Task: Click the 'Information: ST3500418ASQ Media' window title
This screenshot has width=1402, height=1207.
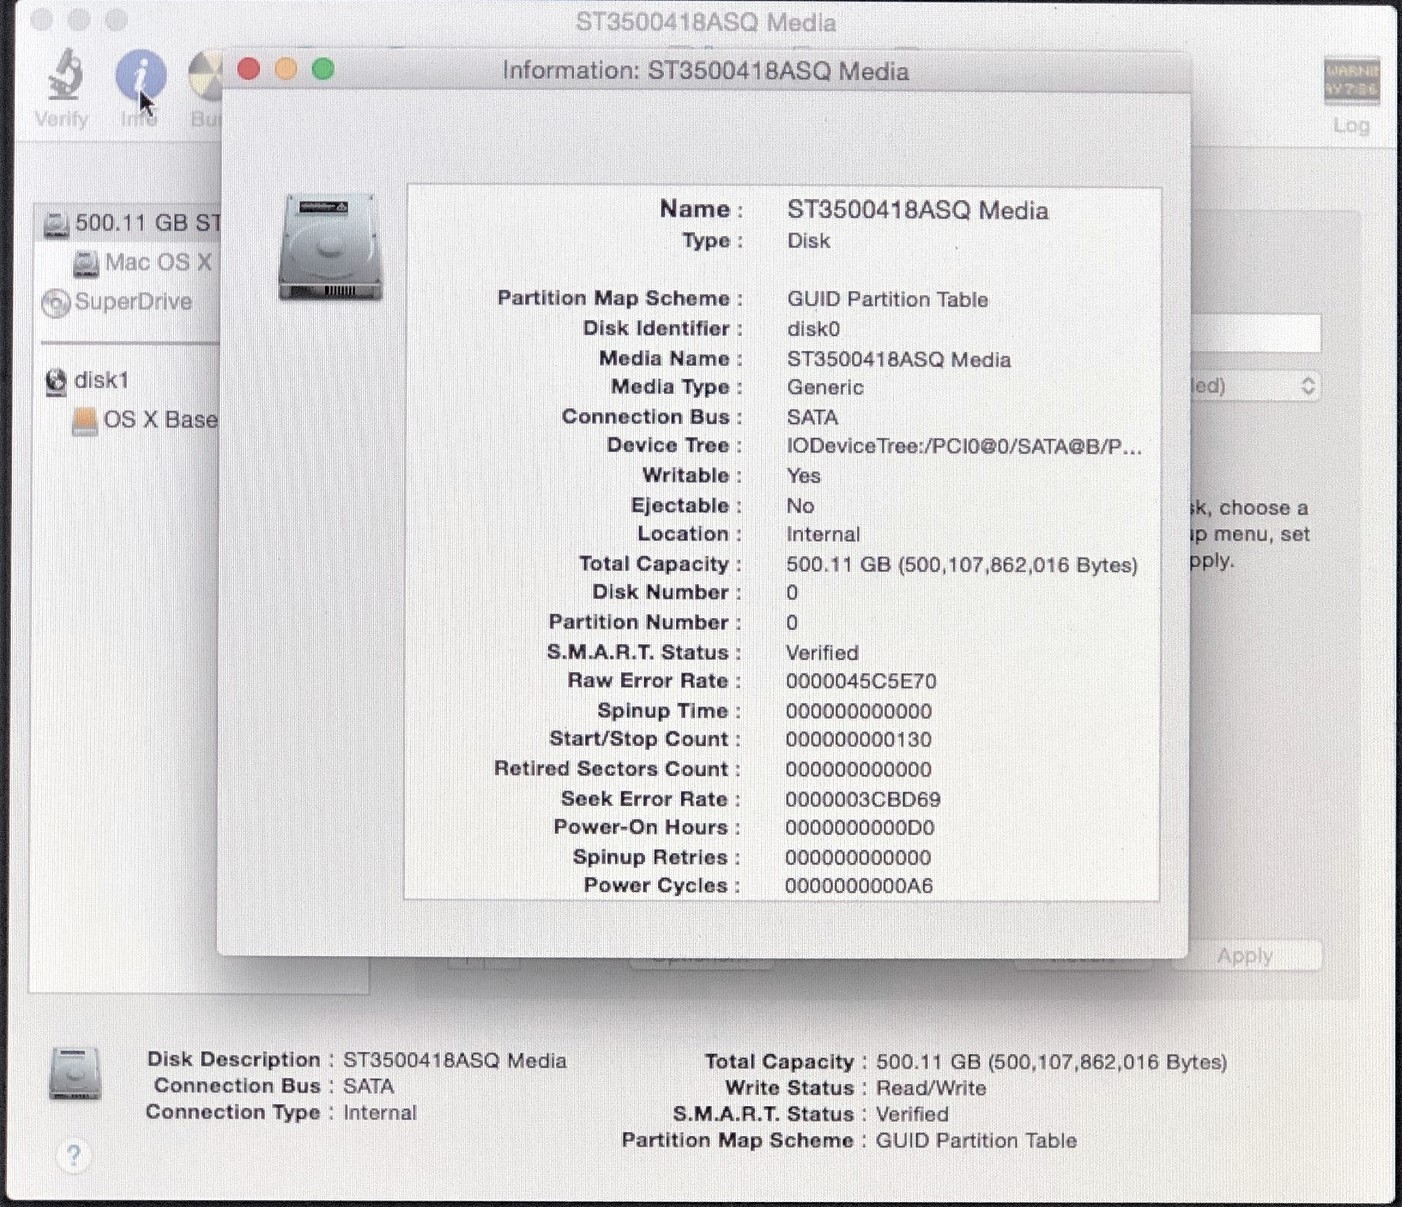Action: tap(705, 71)
